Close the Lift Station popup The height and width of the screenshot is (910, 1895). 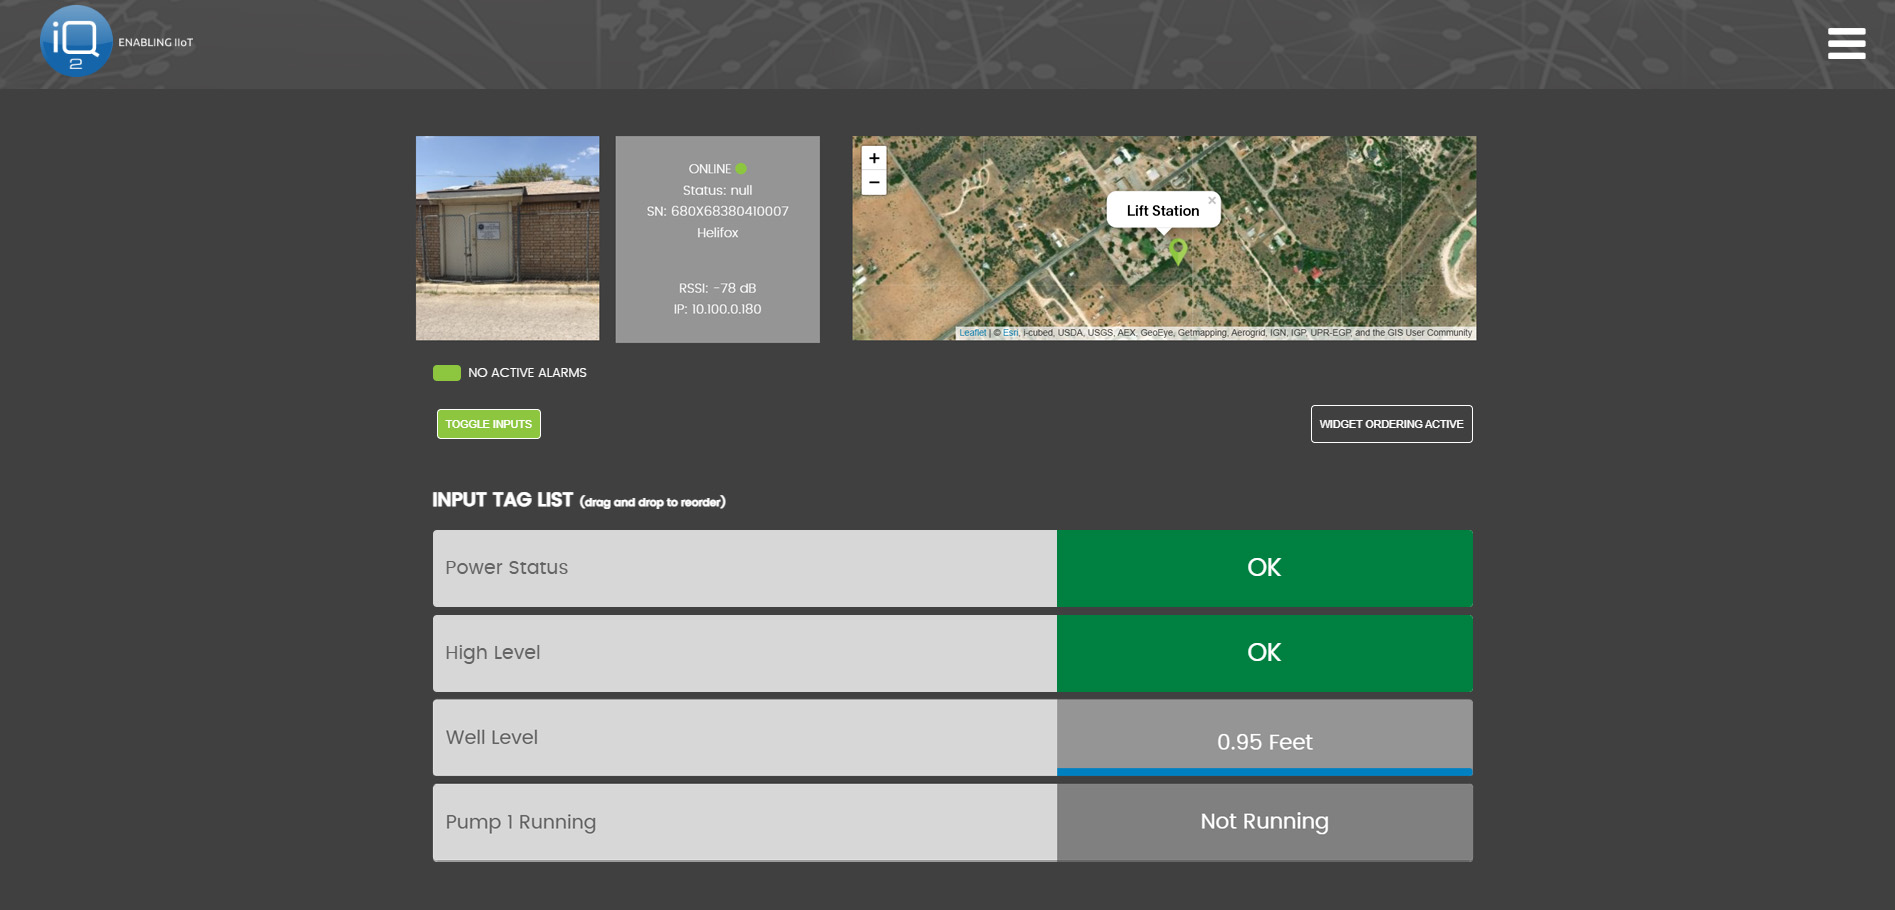click(x=1212, y=201)
